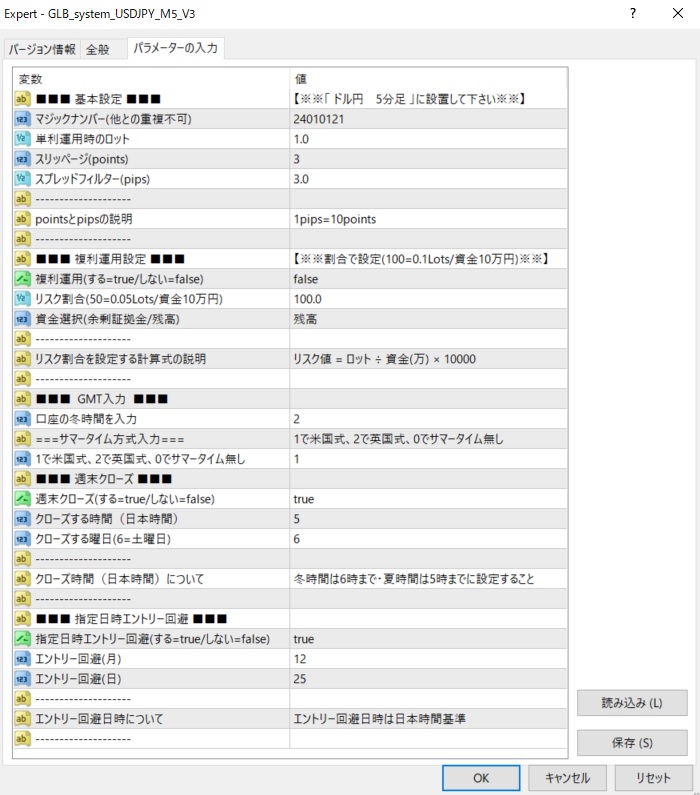This screenshot has width=700, height=795.
Task: Click the string icon beside 指定日時エントリー回避 header
Action: pyautogui.click(x=22, y=619)
